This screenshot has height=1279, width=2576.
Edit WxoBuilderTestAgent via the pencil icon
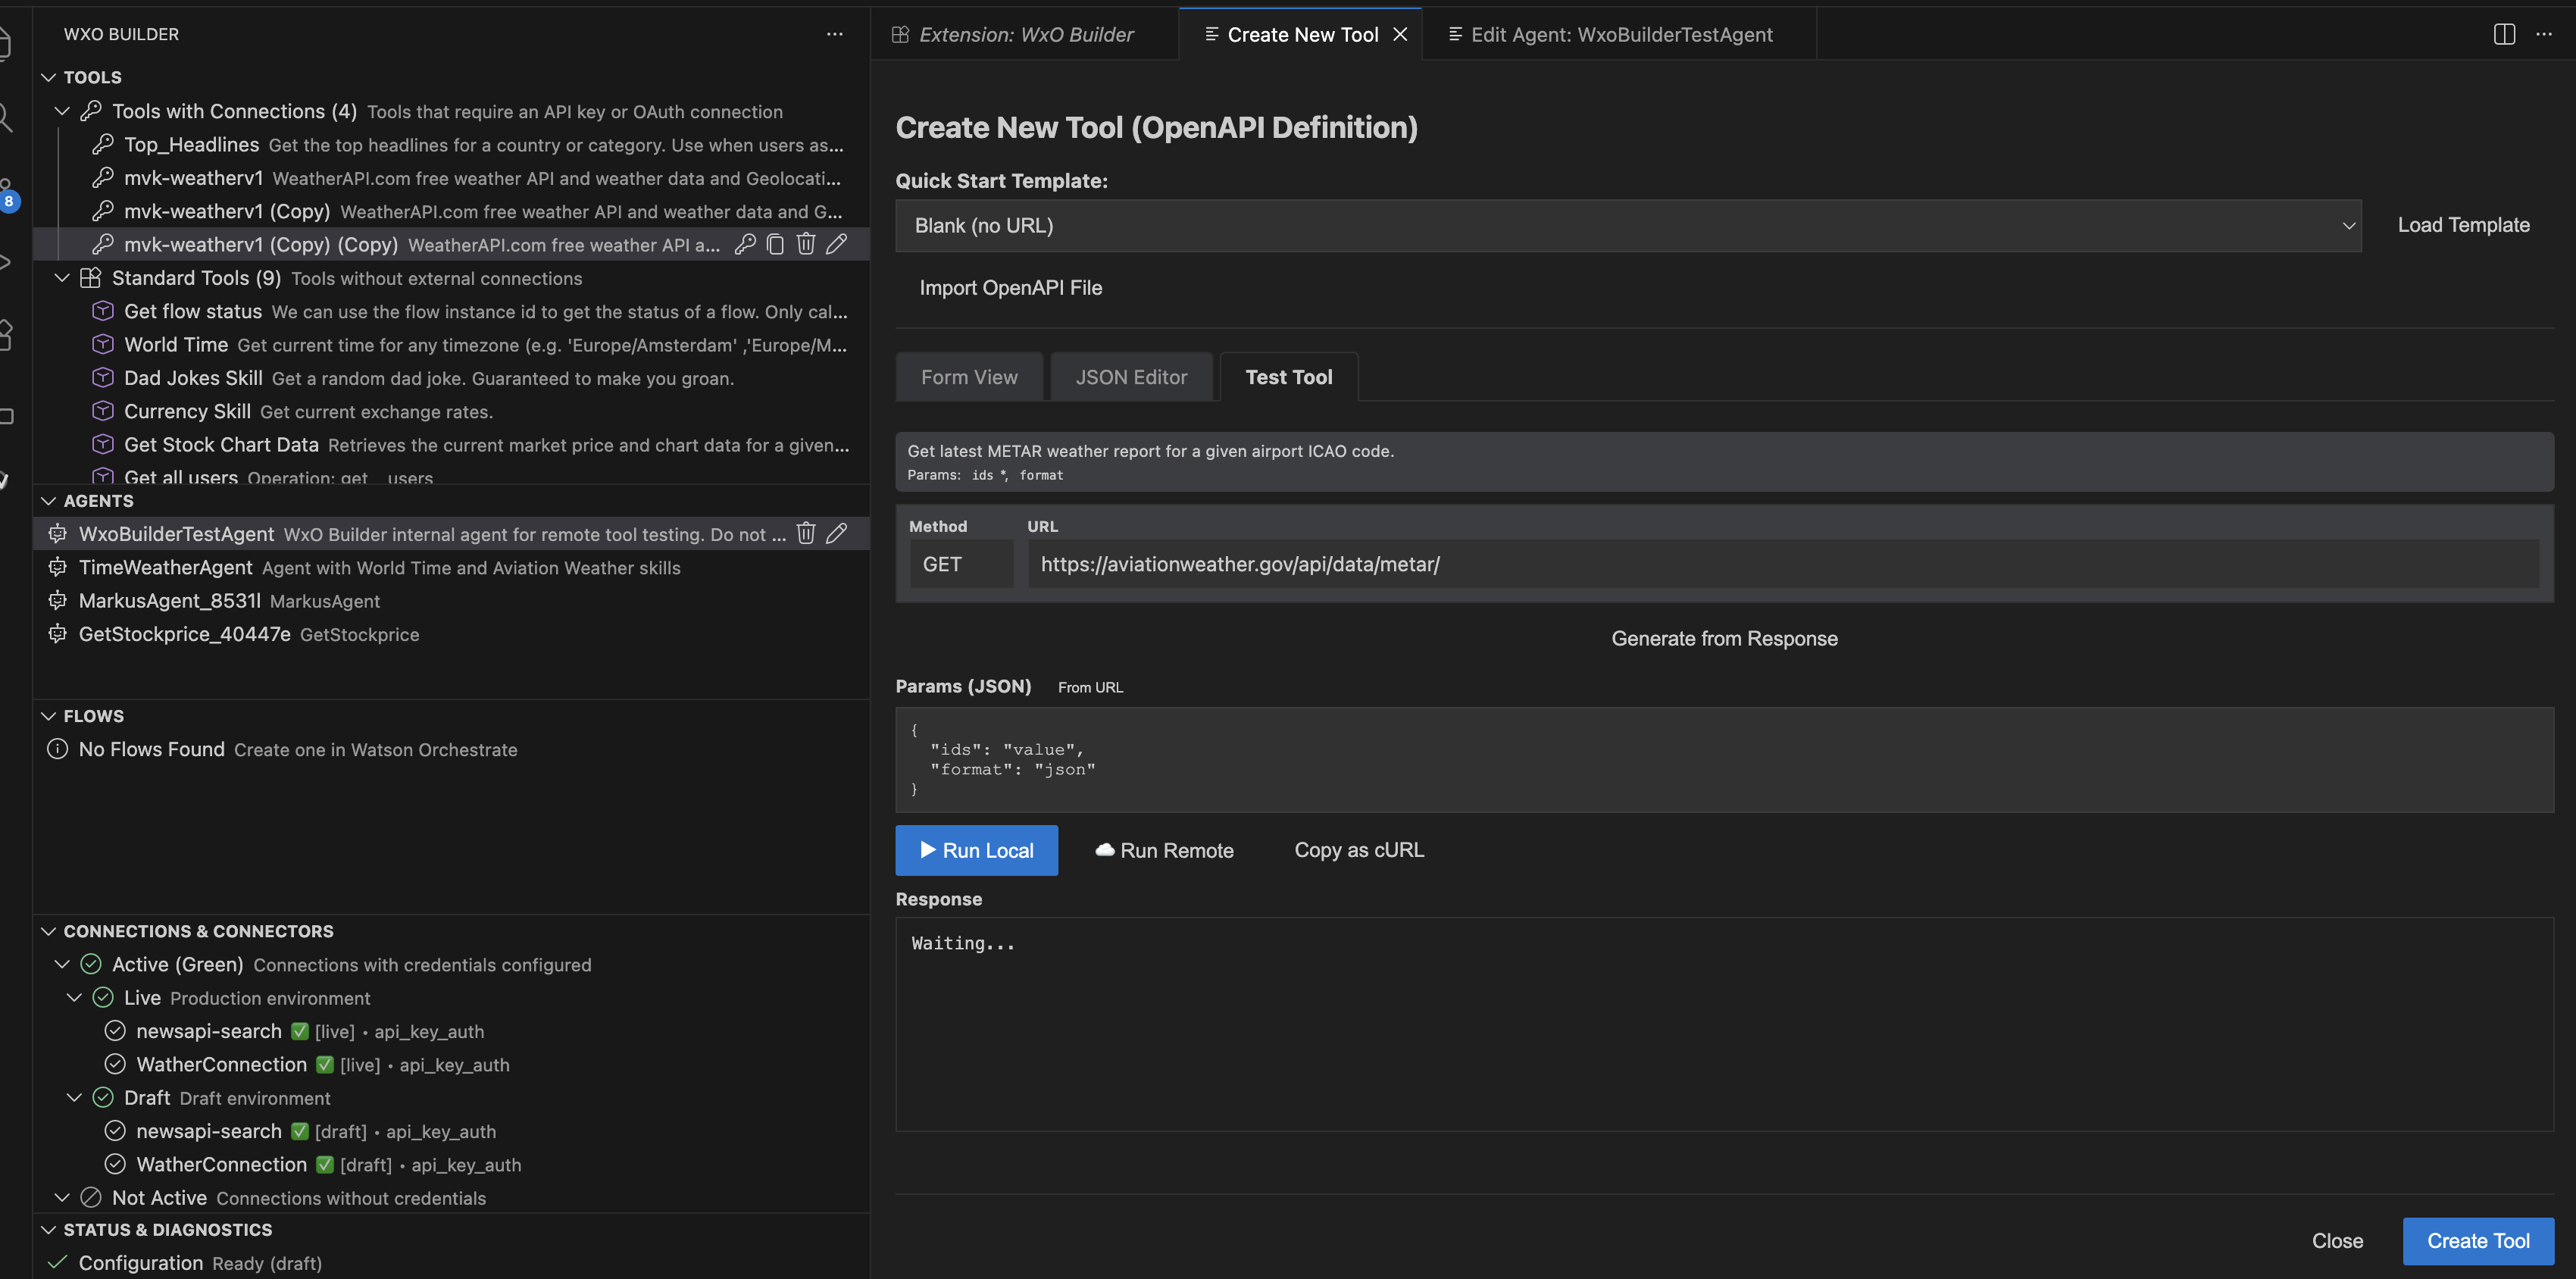click(x=837, y=533)
